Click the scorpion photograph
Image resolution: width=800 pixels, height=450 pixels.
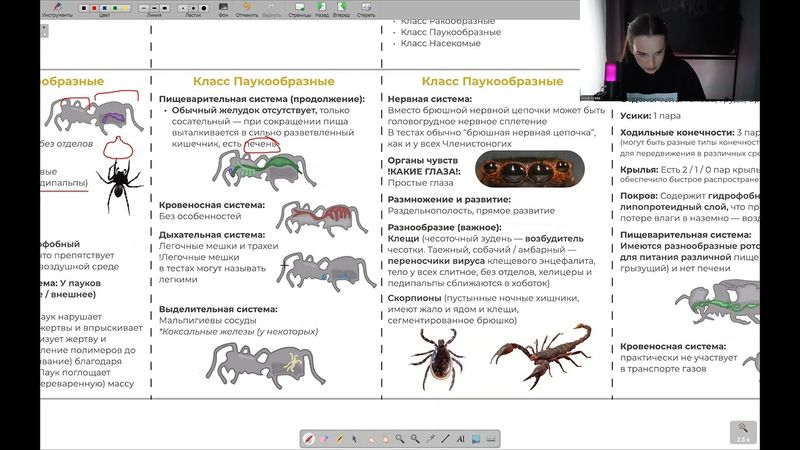541,356
